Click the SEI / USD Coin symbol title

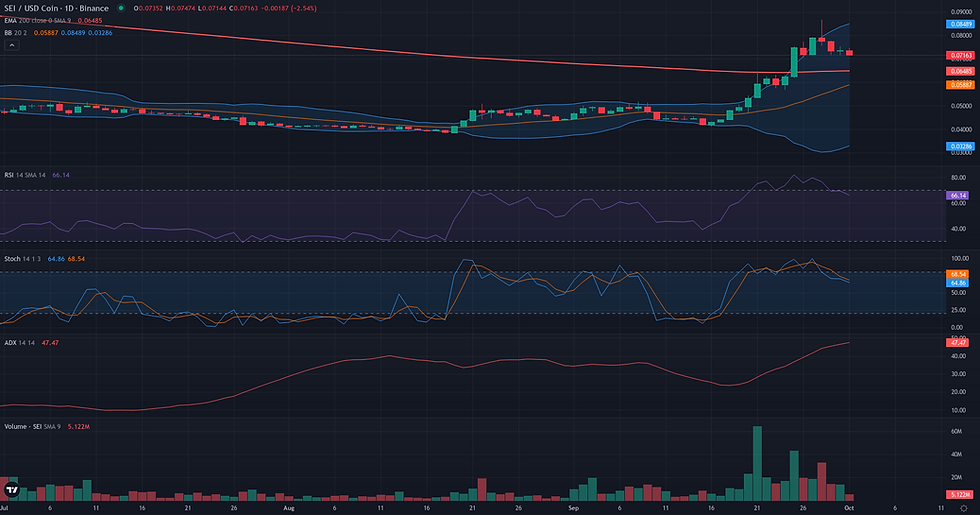tap(56, 8)
